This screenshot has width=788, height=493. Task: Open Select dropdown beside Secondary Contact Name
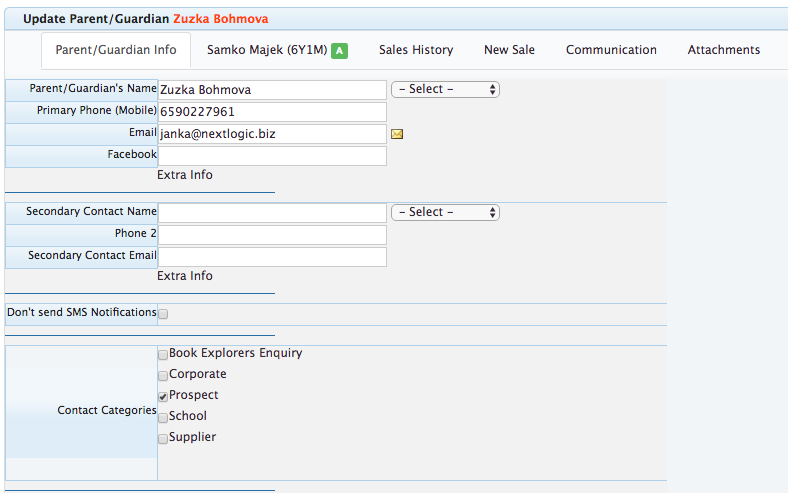click(x=445, y=213)
